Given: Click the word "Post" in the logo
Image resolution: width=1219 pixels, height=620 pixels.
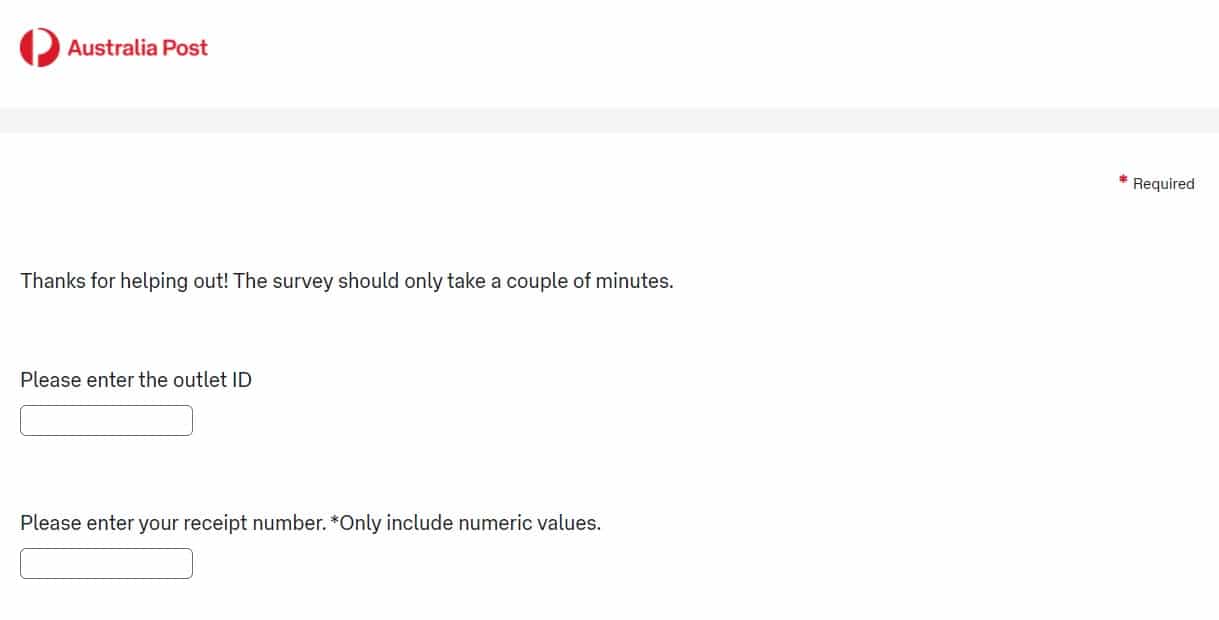Looking at the screenshot, I should click(x=185, y=47).
